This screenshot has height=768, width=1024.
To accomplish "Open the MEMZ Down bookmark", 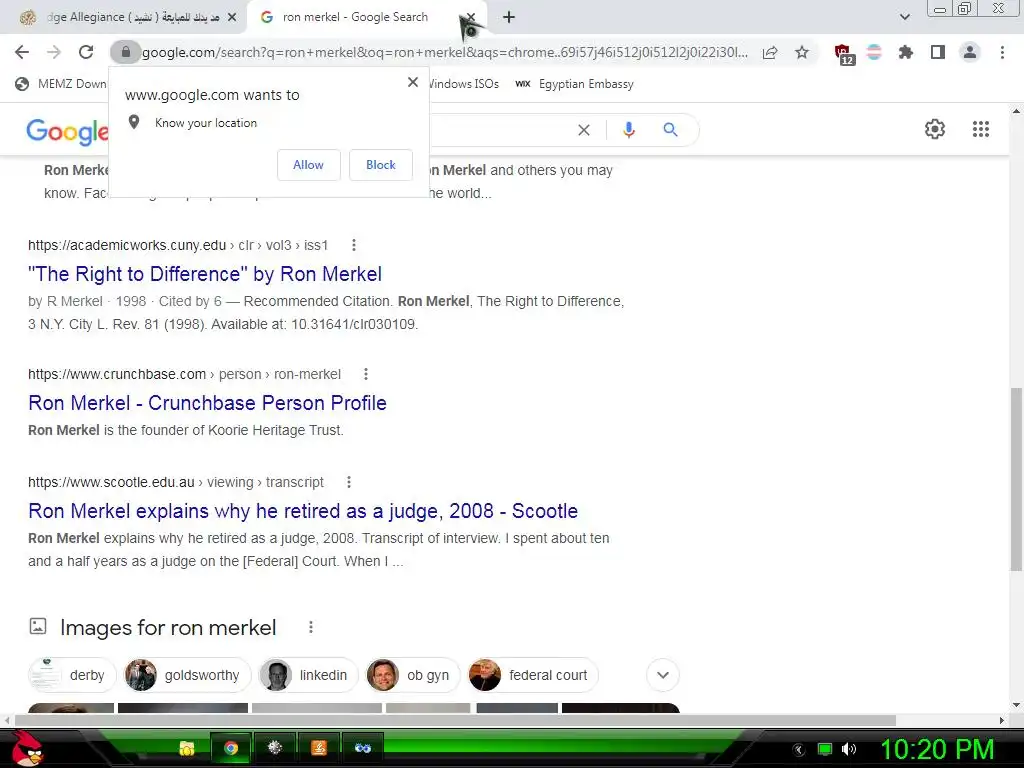I will coord(61,84).
